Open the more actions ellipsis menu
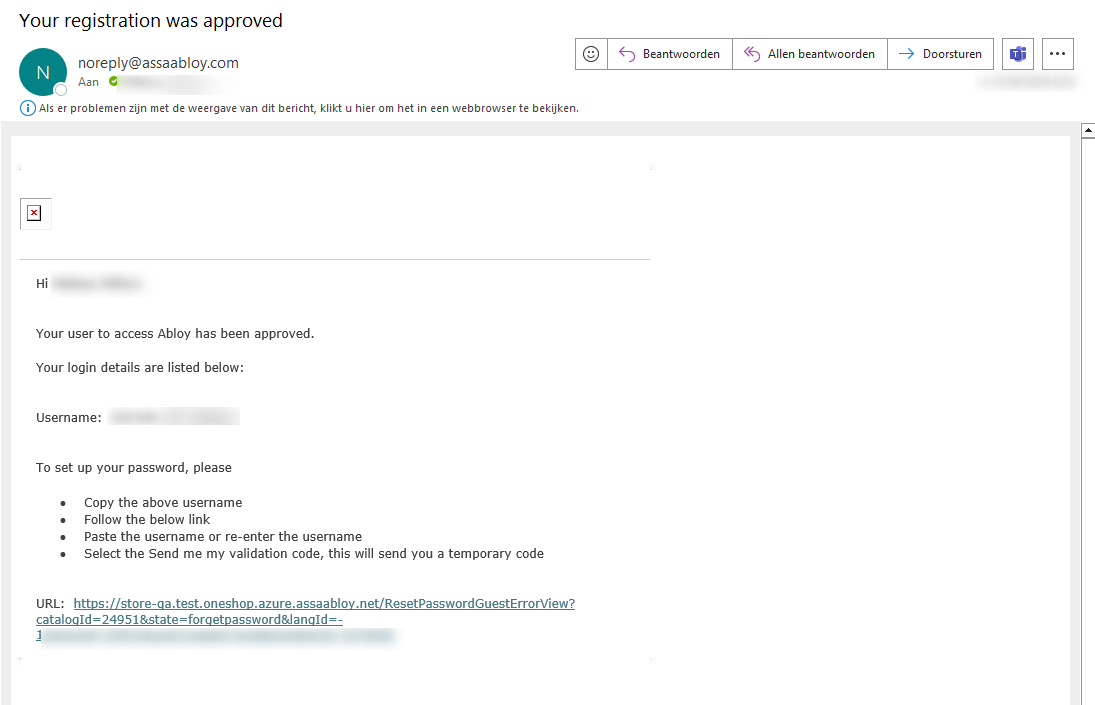This screenshot has width=1095, height=705. (x=1057, y=54)
